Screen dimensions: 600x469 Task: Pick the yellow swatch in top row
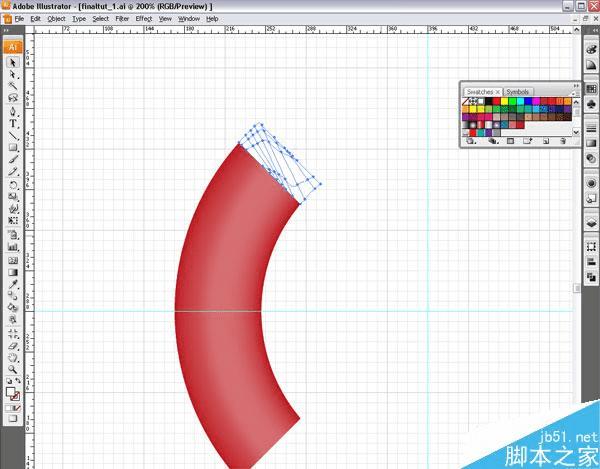point(505,101)
